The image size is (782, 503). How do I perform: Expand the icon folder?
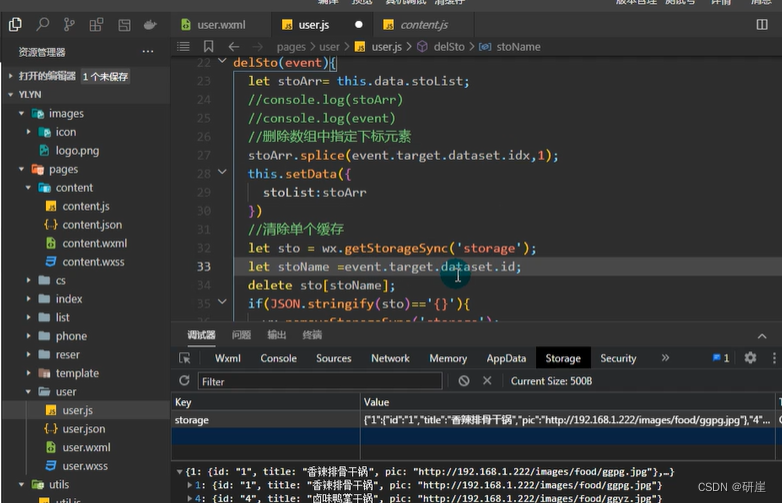pos(28,132)
